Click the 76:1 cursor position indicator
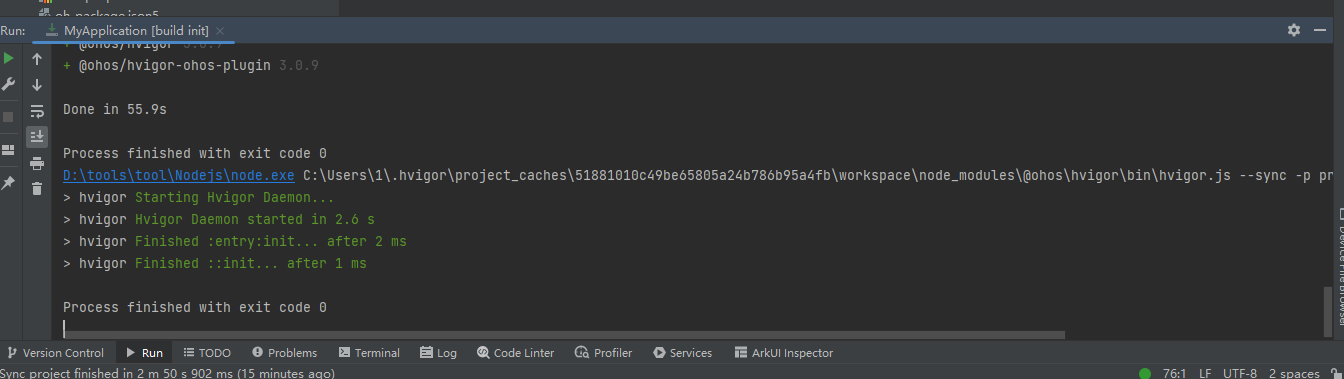The image size is (1344, 379). 1174,373
